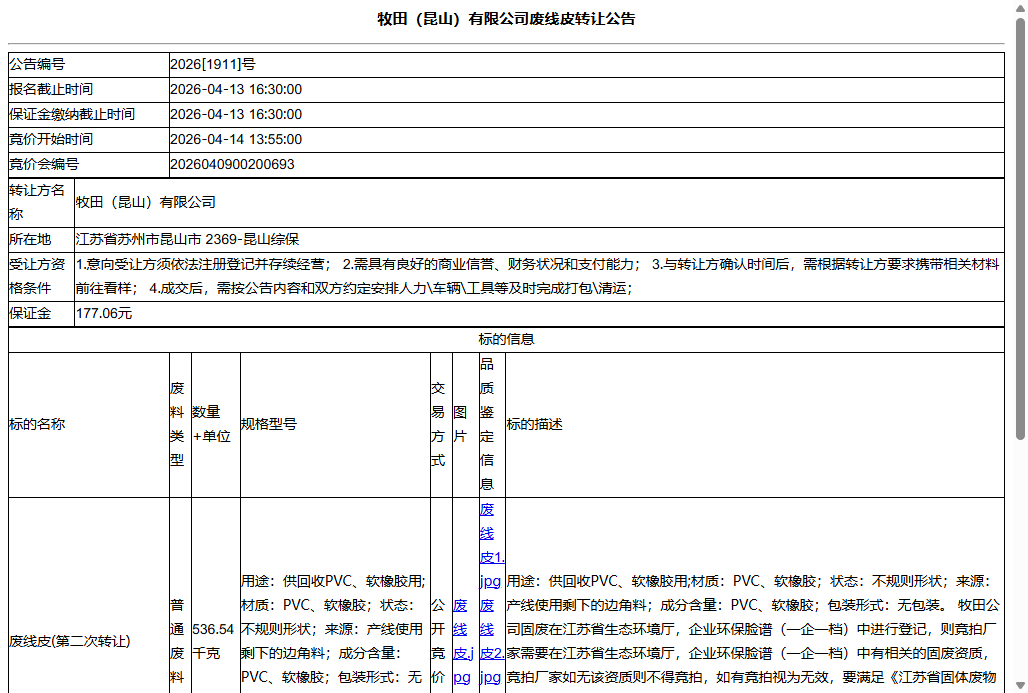This screenshot has height=693, width=1028.
Task: Select the page title 牧田（昆山）有限公司废线皮转让公告
Action: click(x=506, y=19)
